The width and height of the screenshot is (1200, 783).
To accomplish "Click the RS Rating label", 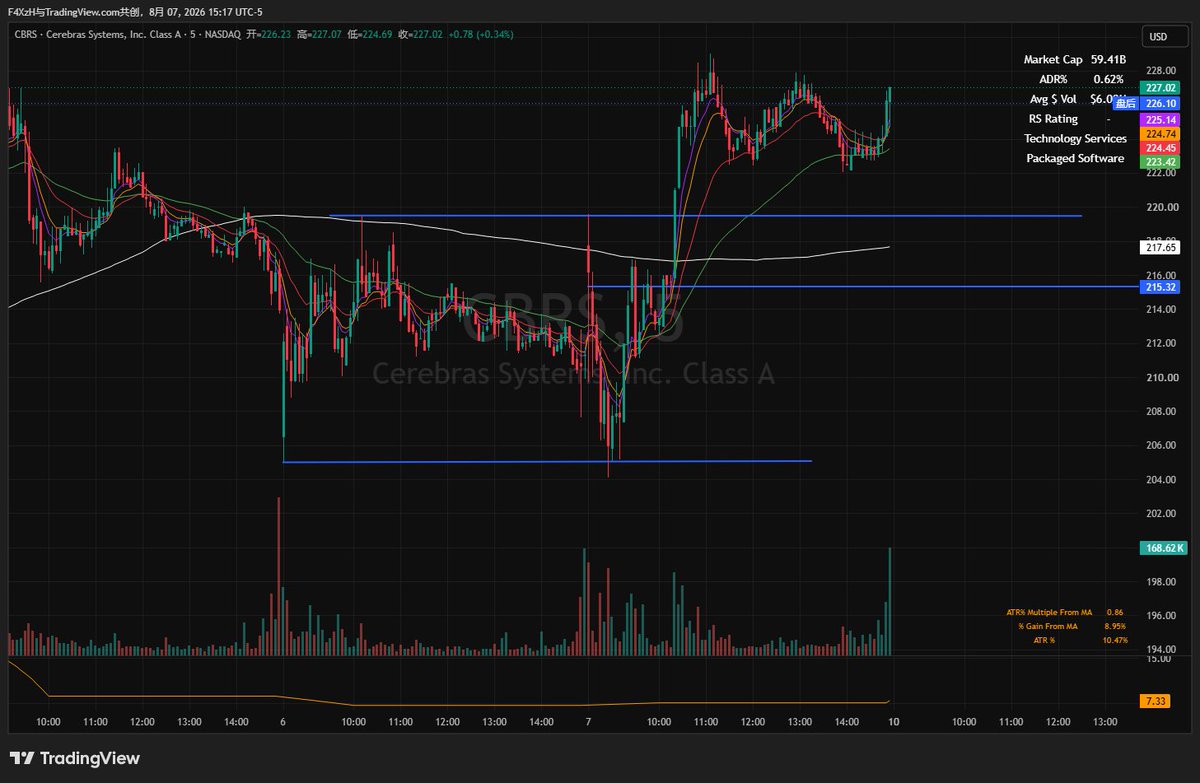I will coord(1053,119).
